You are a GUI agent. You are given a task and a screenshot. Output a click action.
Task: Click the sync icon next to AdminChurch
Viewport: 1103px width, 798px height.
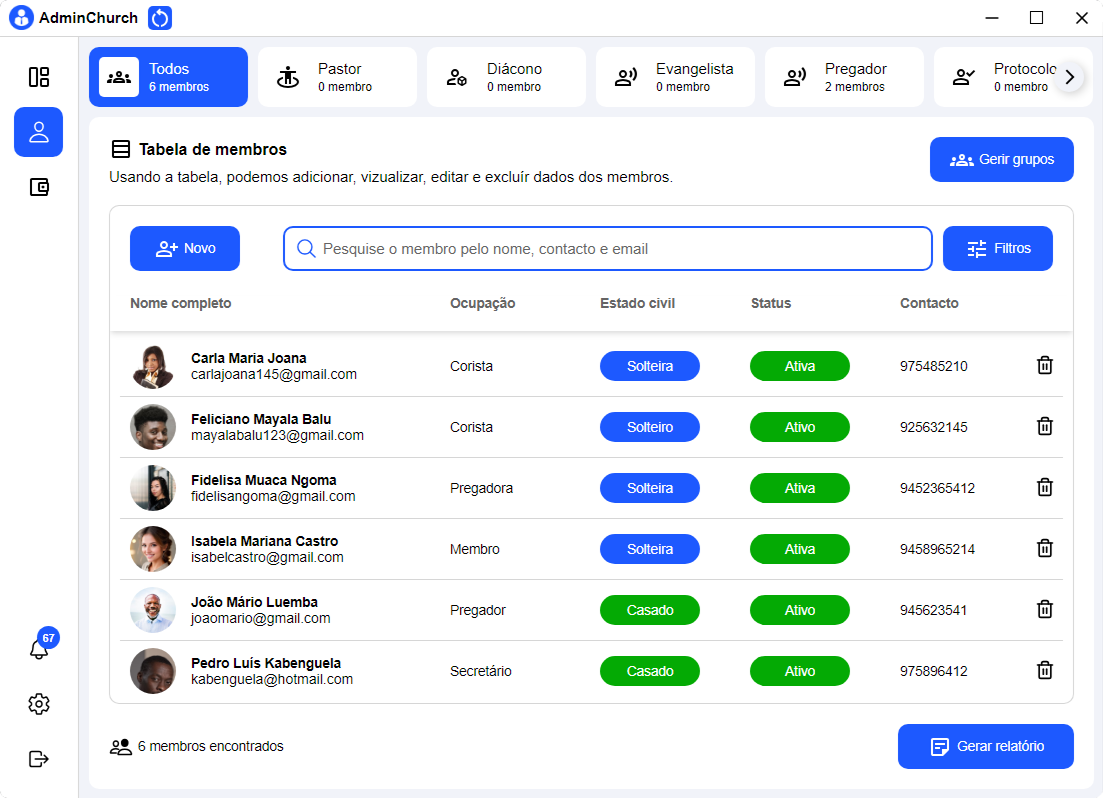[x=160, y=17]
